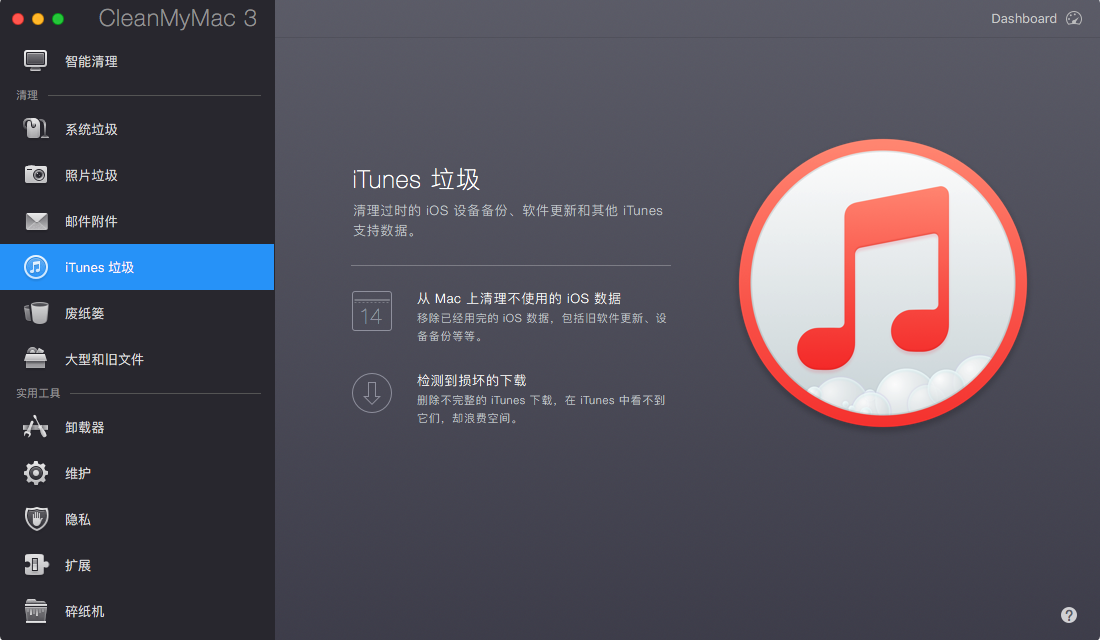This screenshot has width=1100, height=640.
Task: Open the 废纸篓 trash bin icon
Action: [36, 313]
